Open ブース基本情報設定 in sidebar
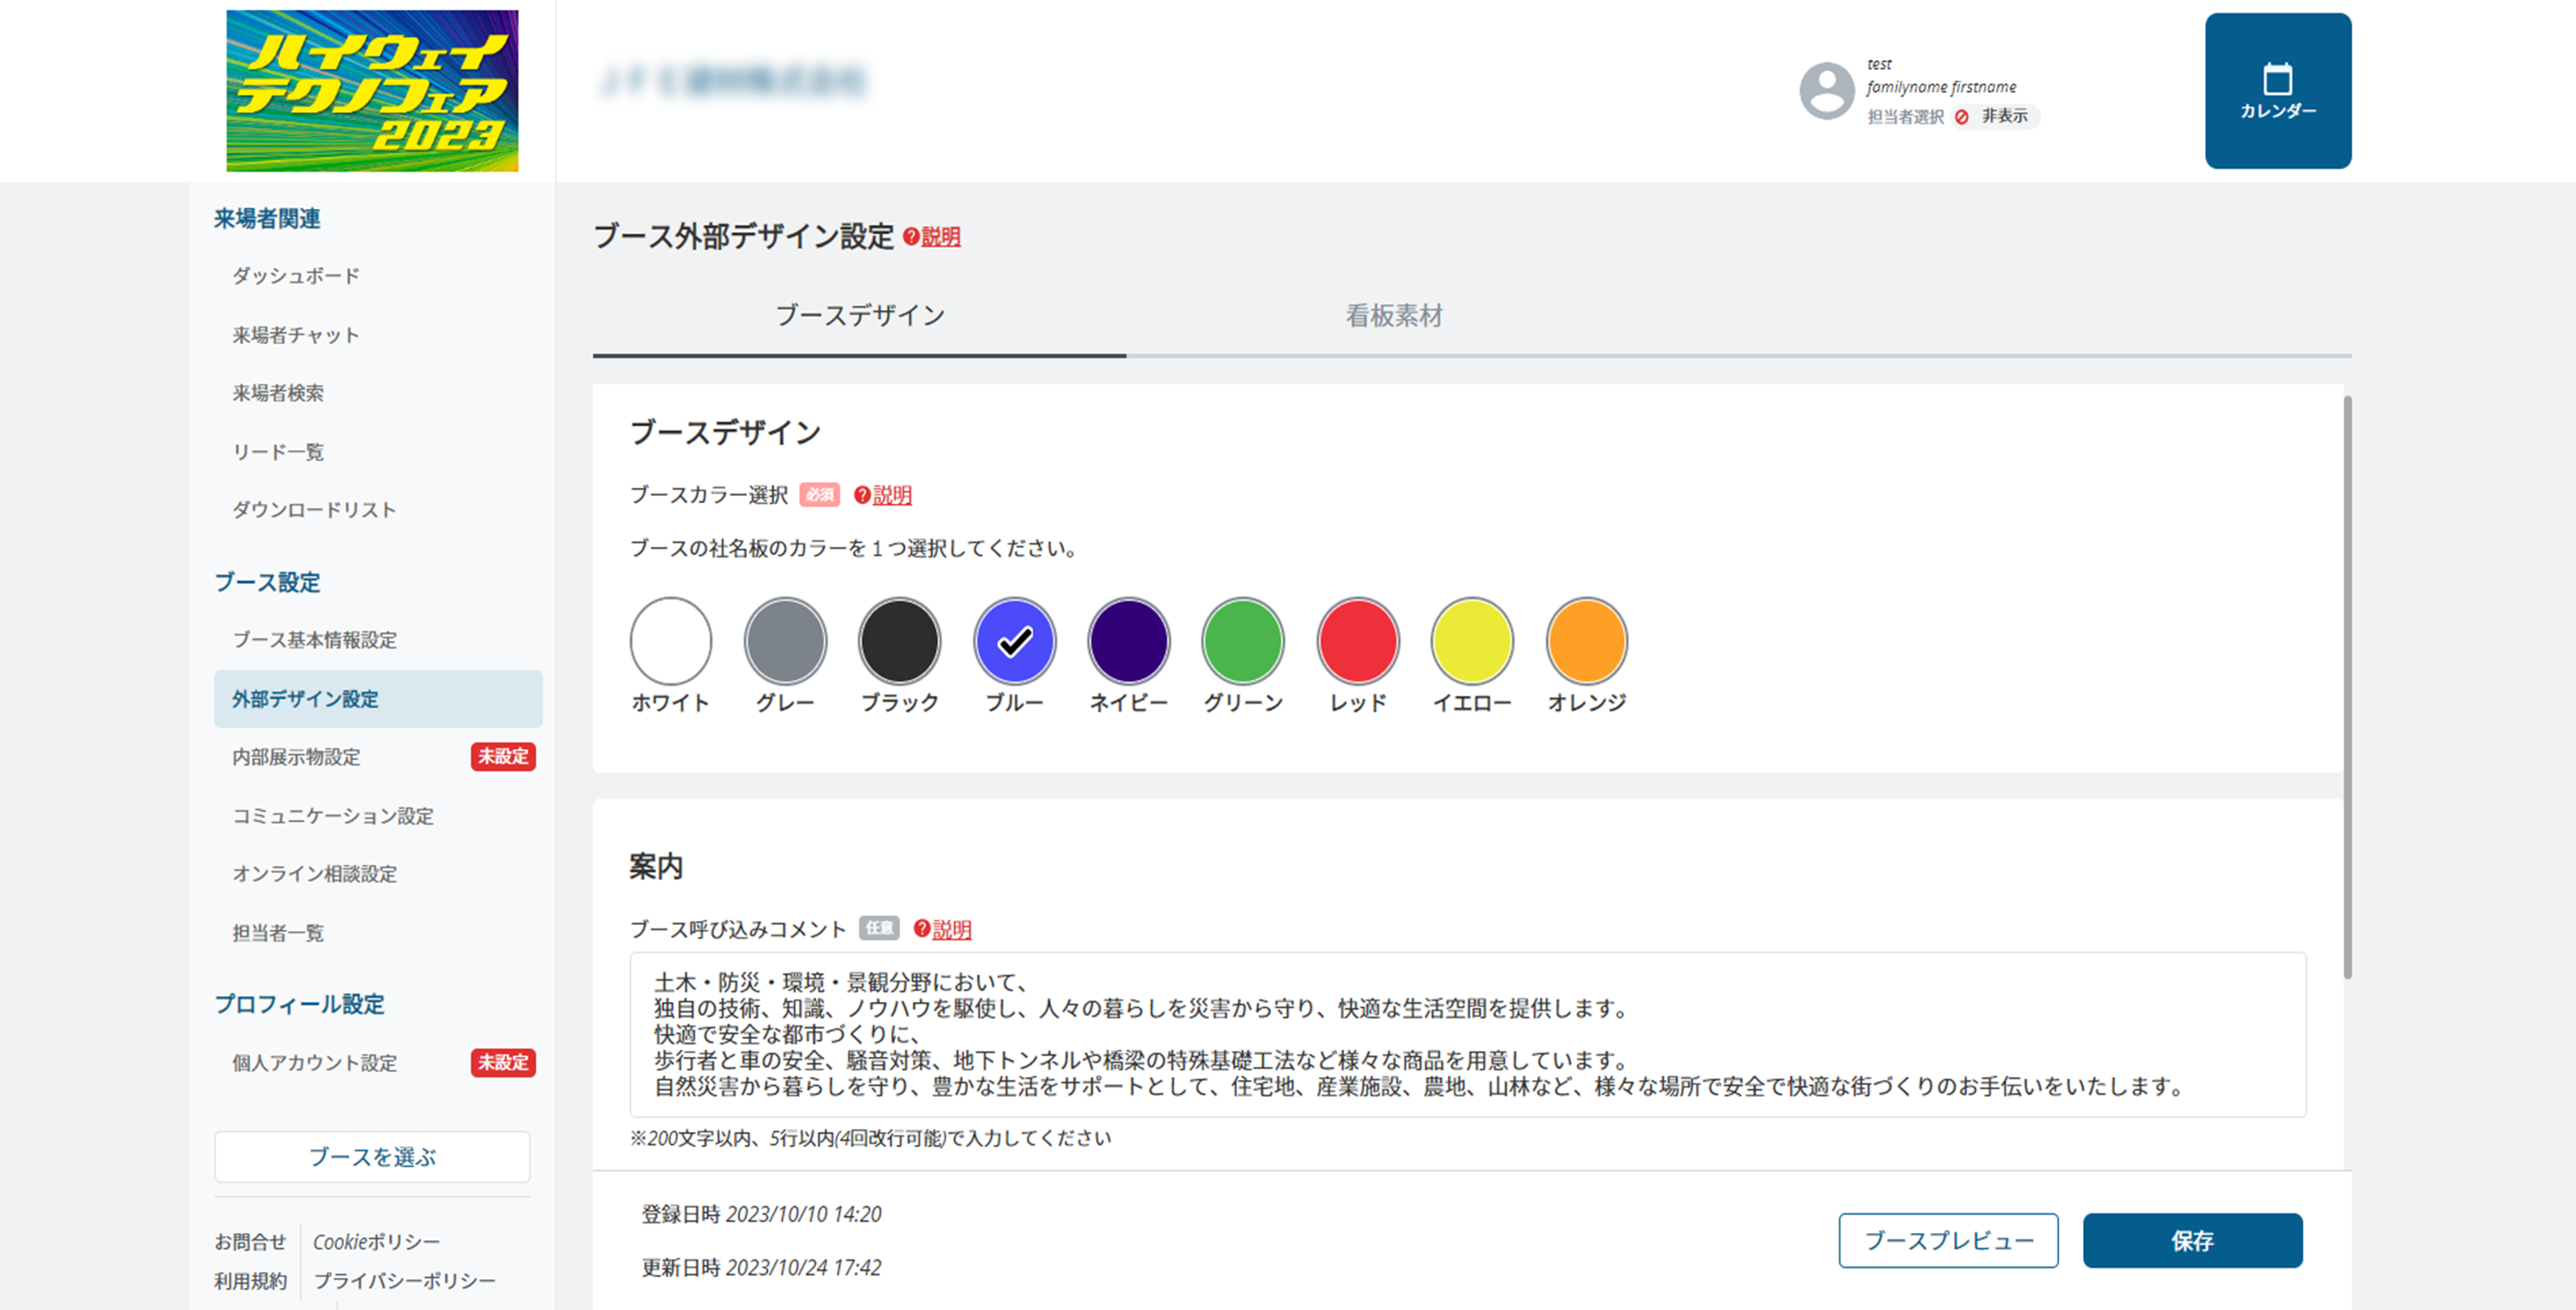 click(x=314, y=640)
